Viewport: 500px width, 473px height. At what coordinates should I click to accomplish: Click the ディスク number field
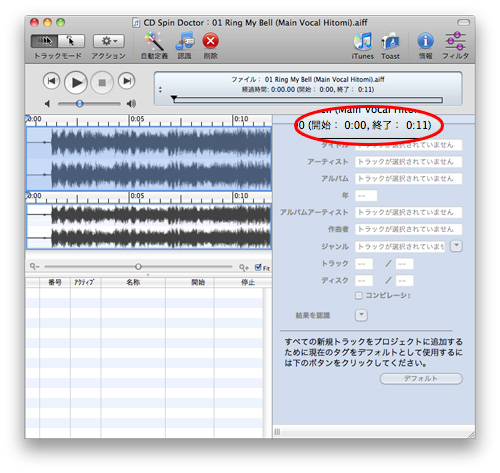[364, 281]
